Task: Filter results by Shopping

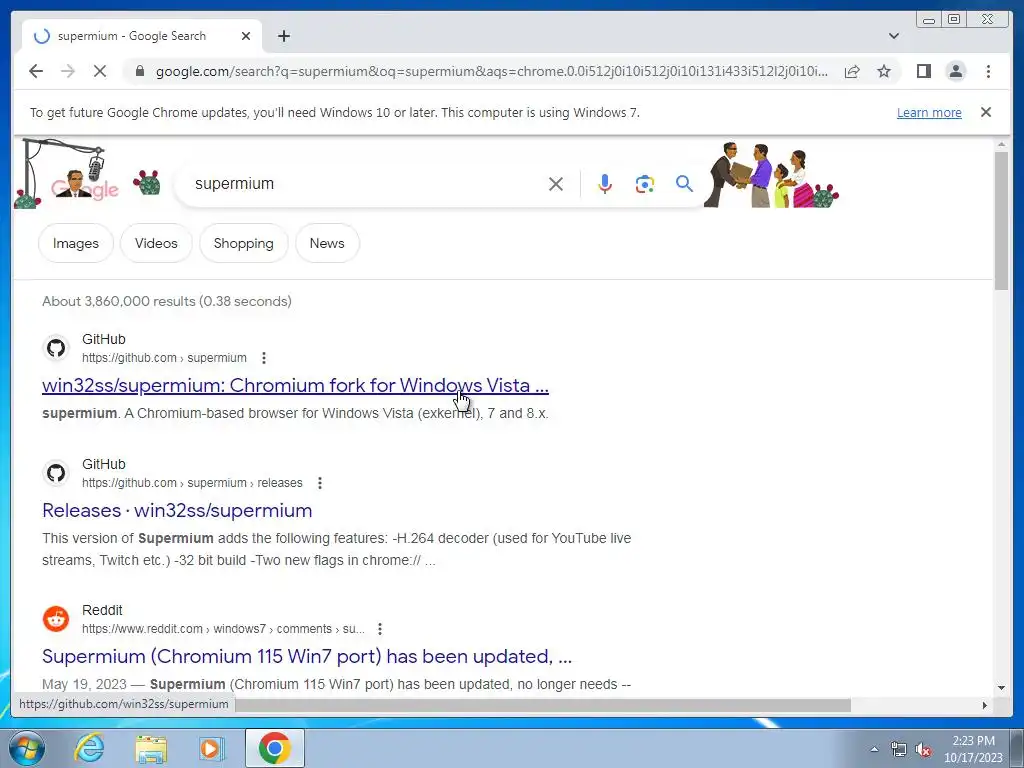Action: click(244, 243)
